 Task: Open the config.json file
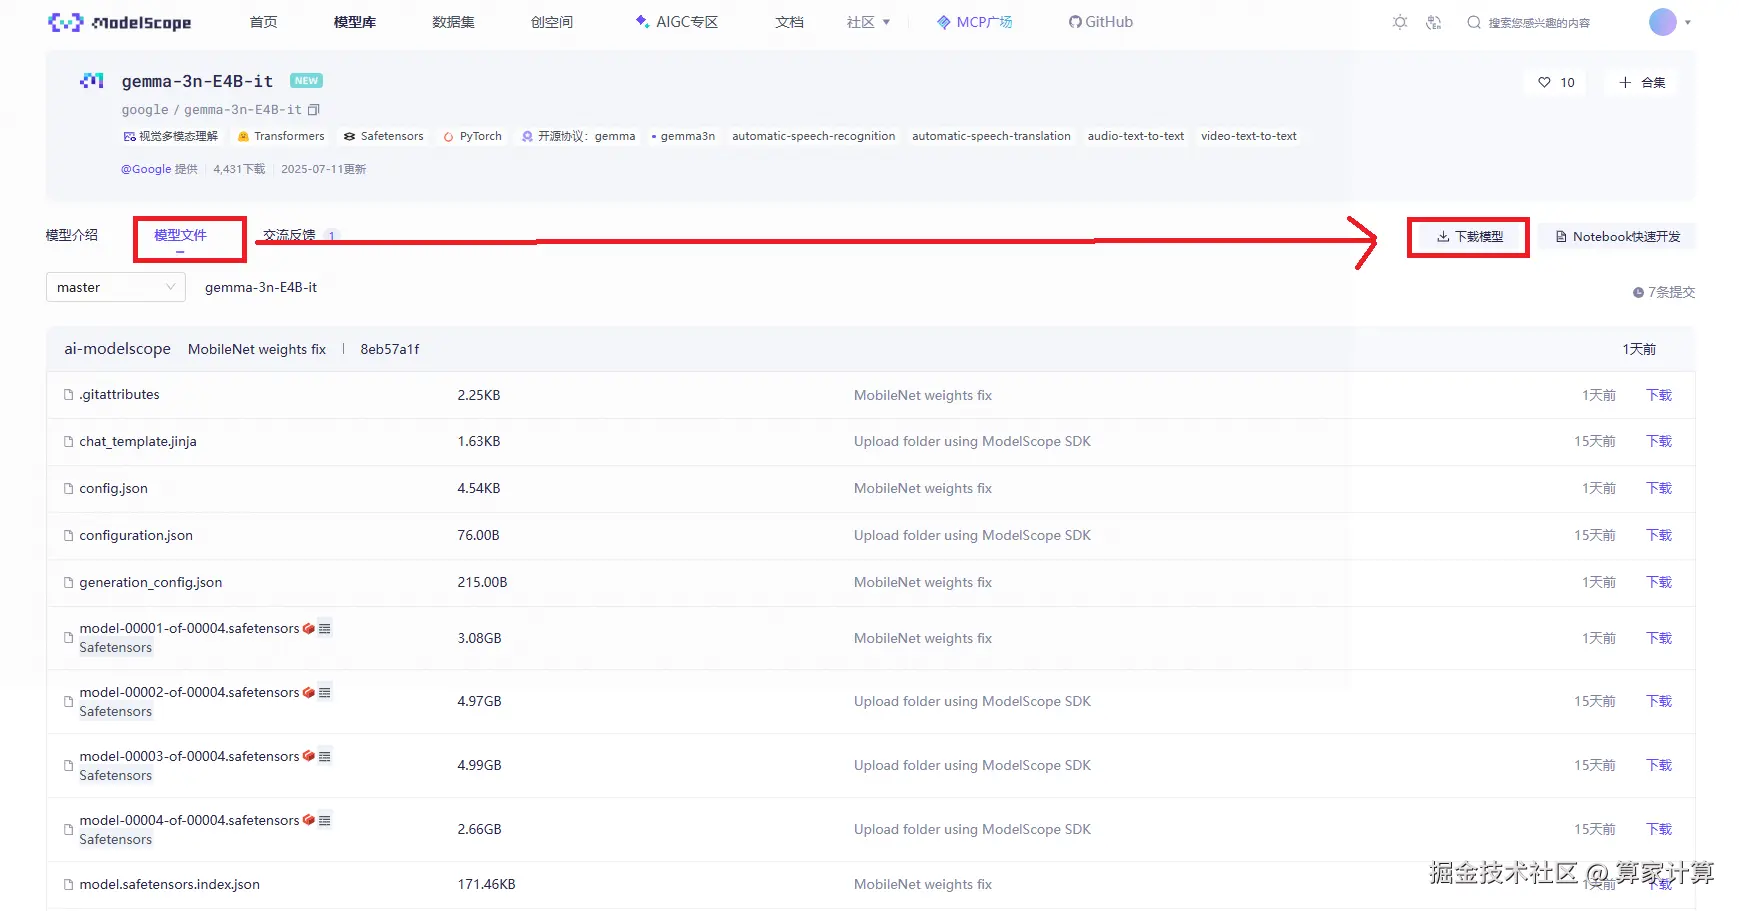point(113,488)
